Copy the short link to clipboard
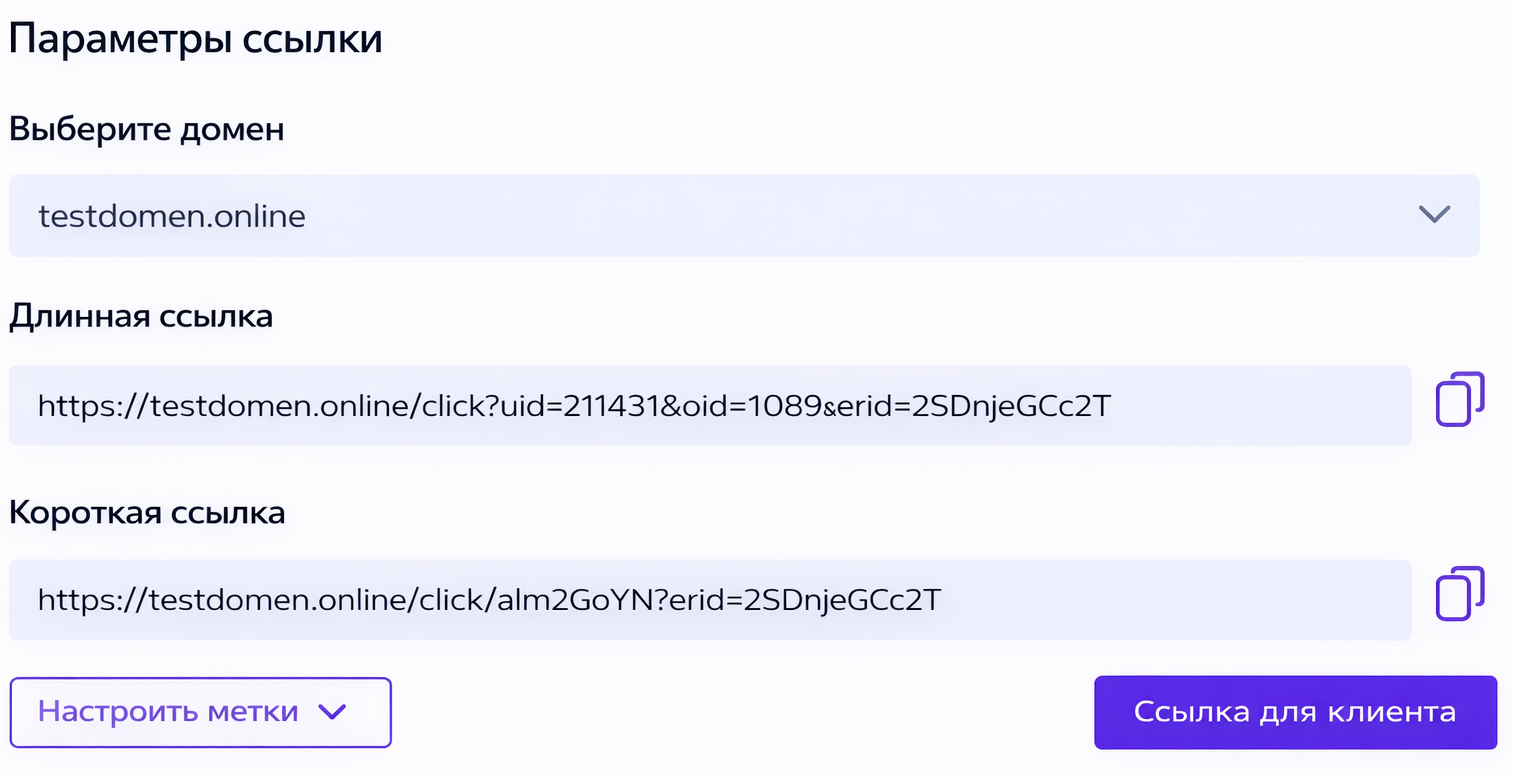The image size is (1513, 776). (x=1459, y=594)
